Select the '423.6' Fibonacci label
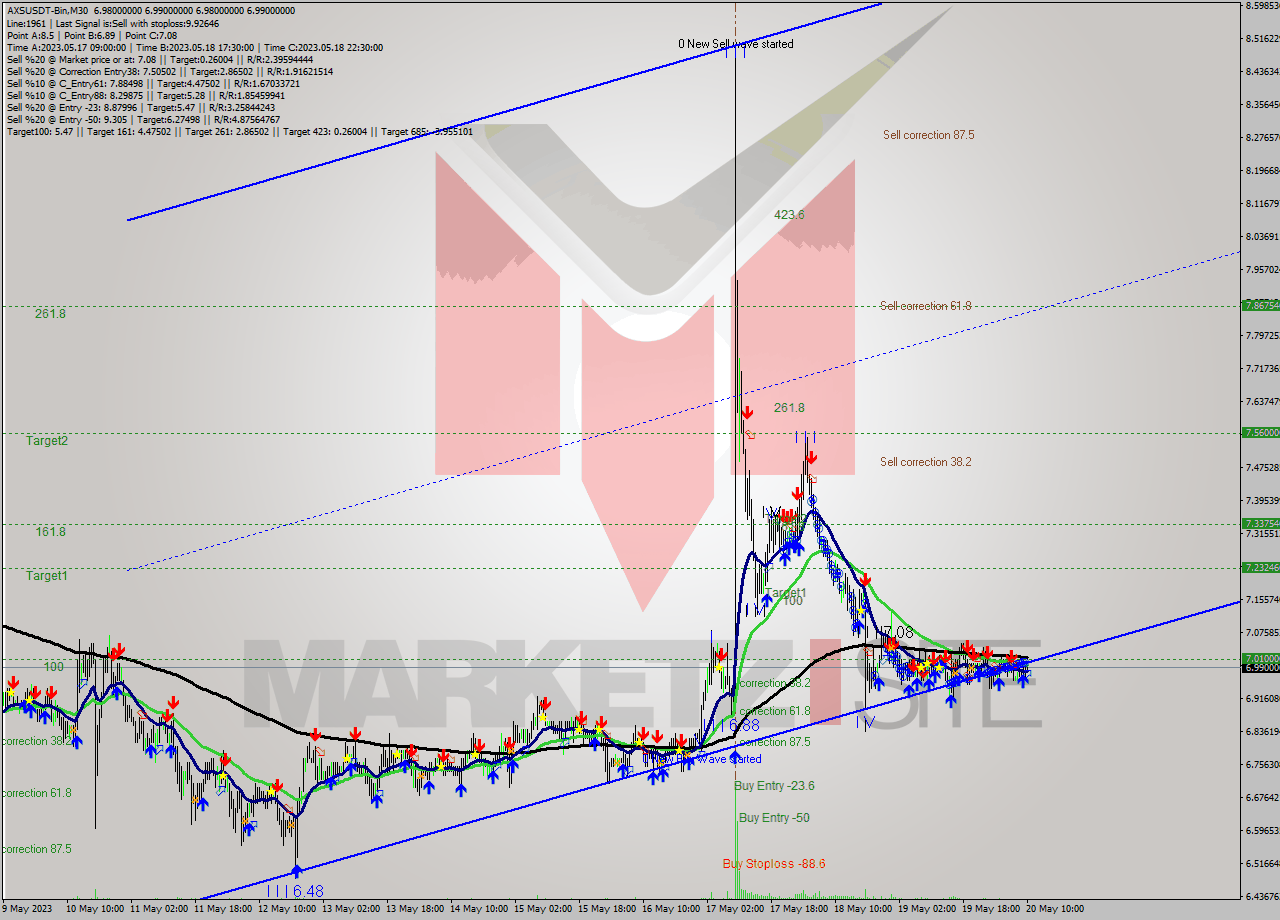This screenshot has width=1280, height=920. pos(789,215)
